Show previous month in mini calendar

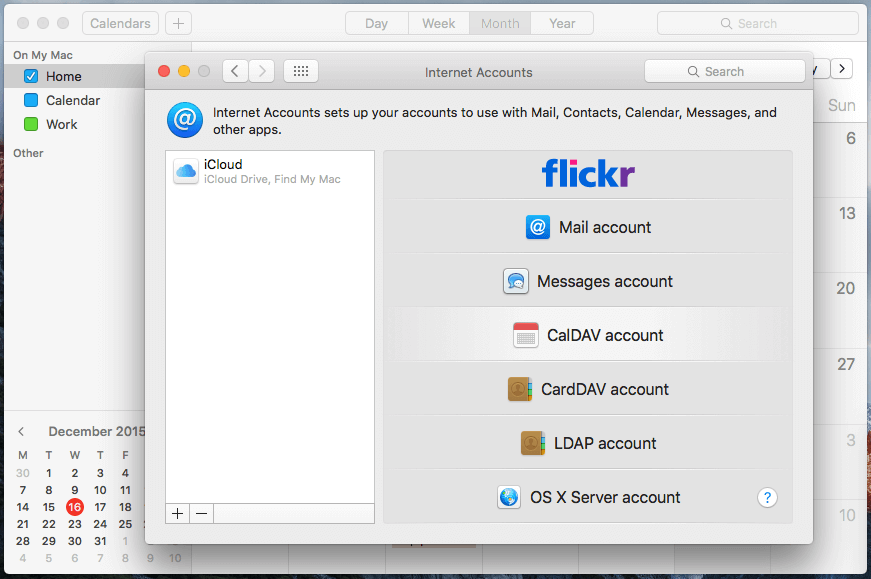coord(21,431)
